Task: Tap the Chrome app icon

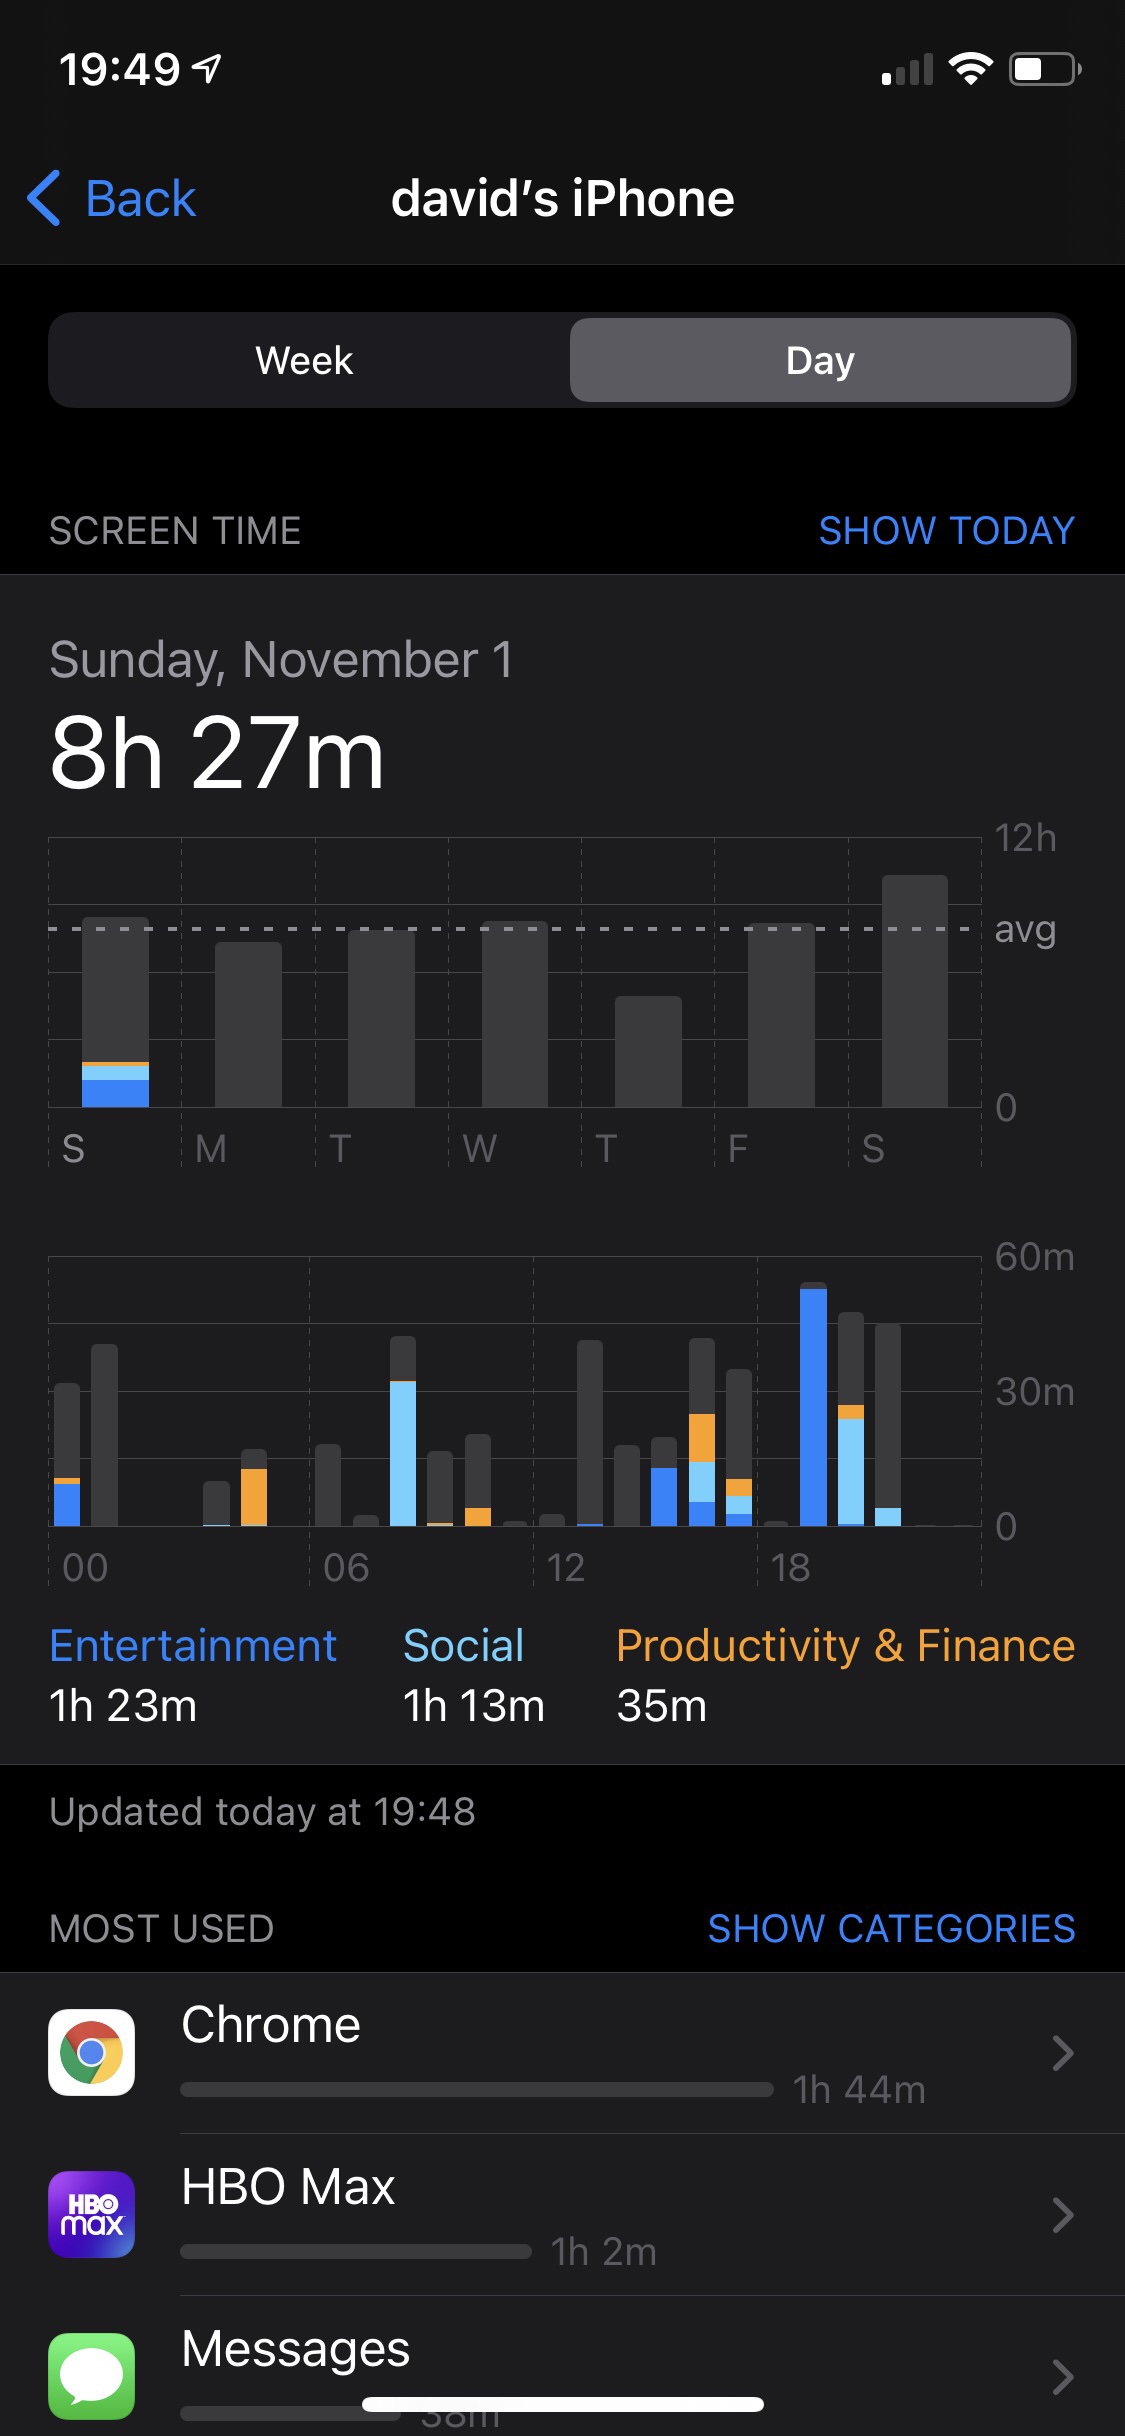Action: (x=91, y=2052)
